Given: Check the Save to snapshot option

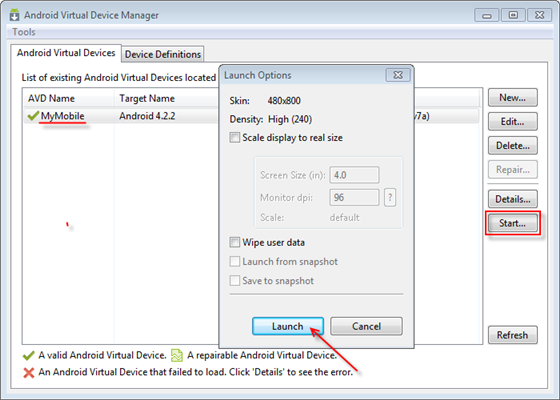Looking at the screenshot, I should 235,281.
